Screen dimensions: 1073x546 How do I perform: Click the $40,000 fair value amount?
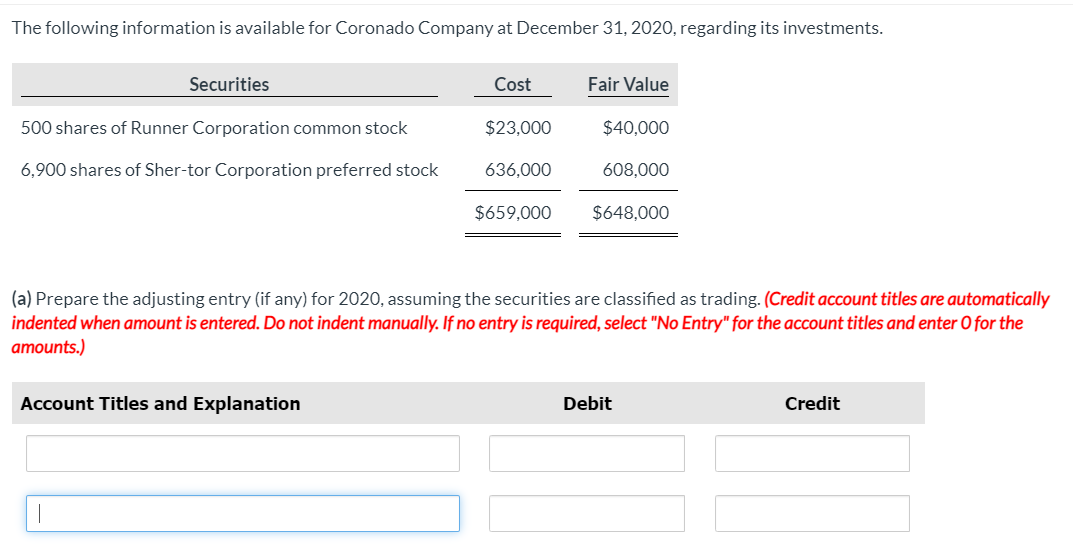tap(636, 128)
